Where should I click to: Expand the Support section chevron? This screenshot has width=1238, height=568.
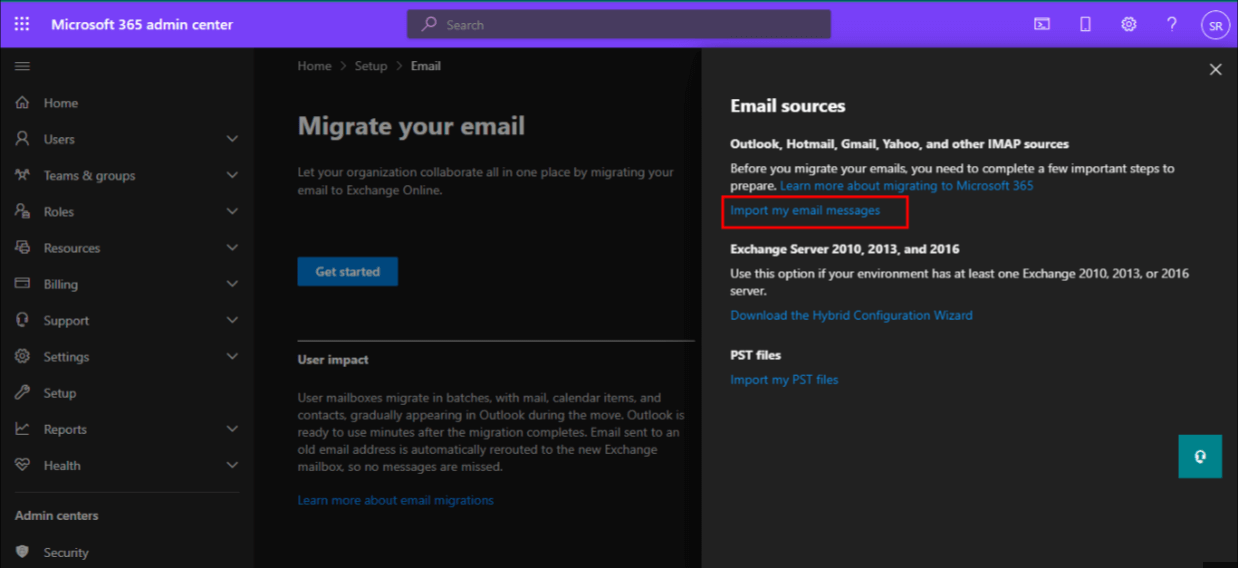[232, 320]
